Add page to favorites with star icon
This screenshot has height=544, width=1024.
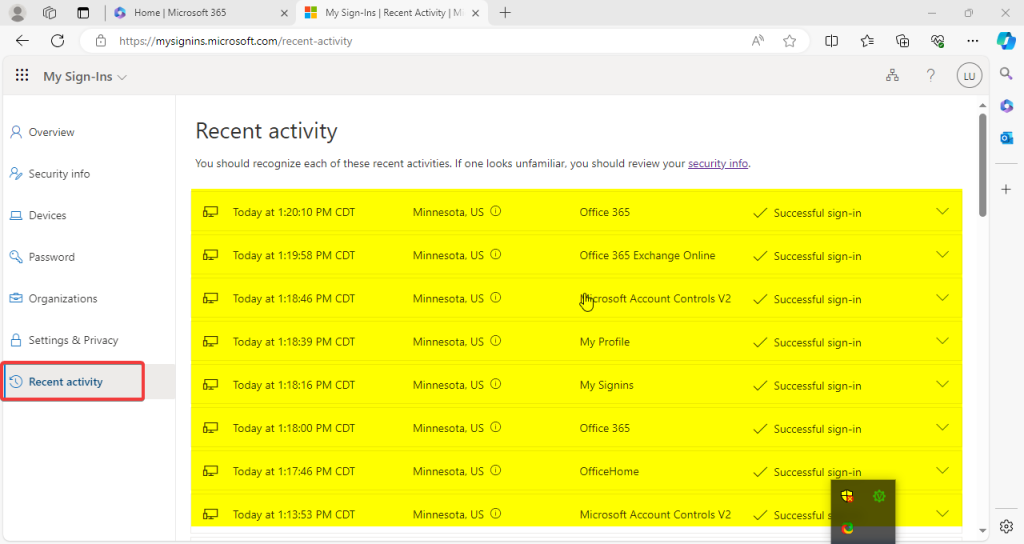(x=789, y=41)
